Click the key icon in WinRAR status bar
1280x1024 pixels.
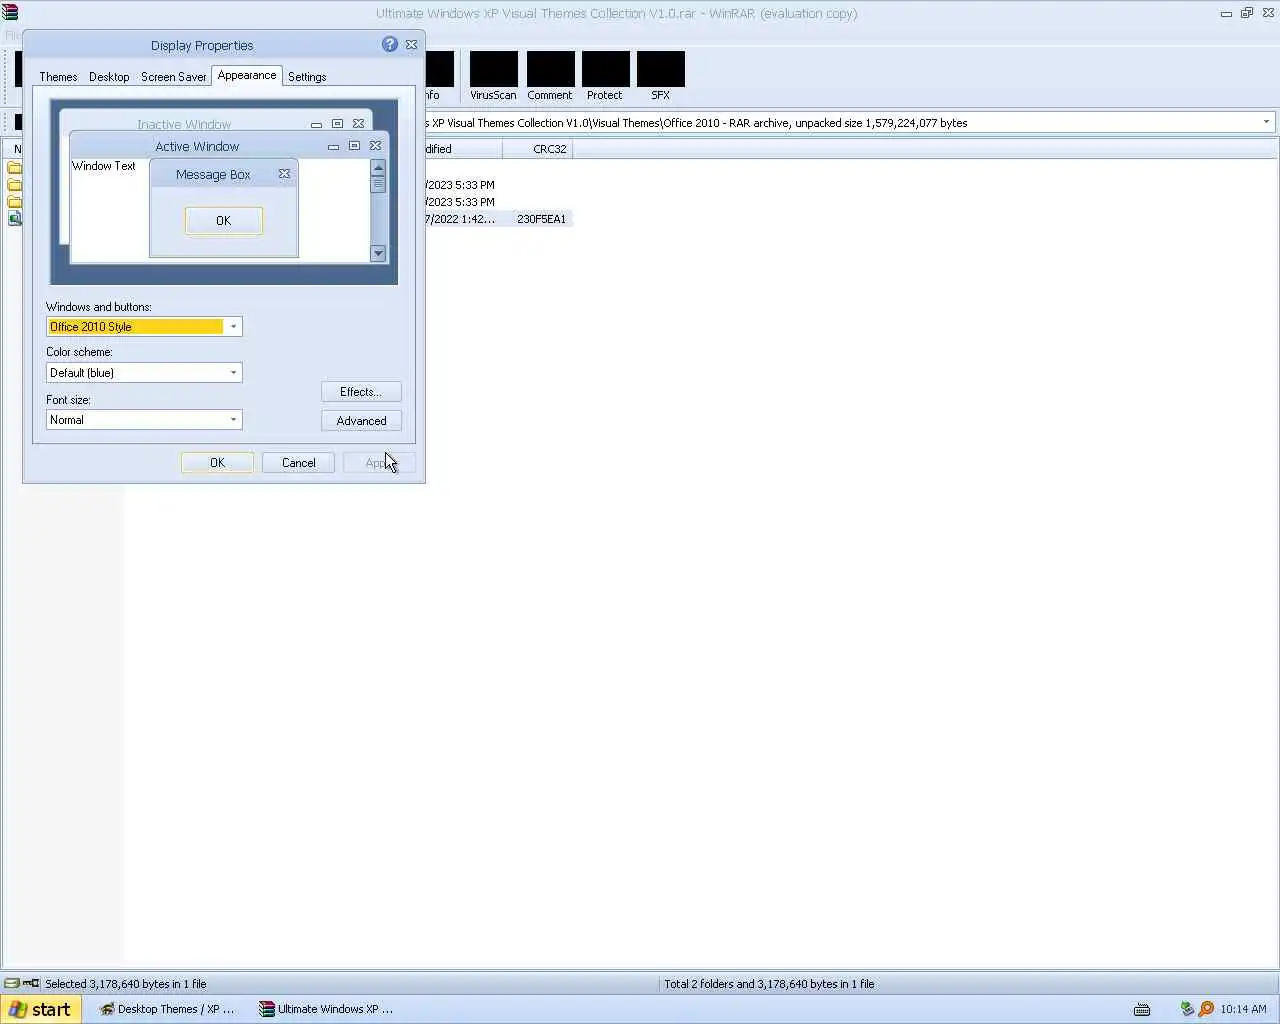point(31,983)
